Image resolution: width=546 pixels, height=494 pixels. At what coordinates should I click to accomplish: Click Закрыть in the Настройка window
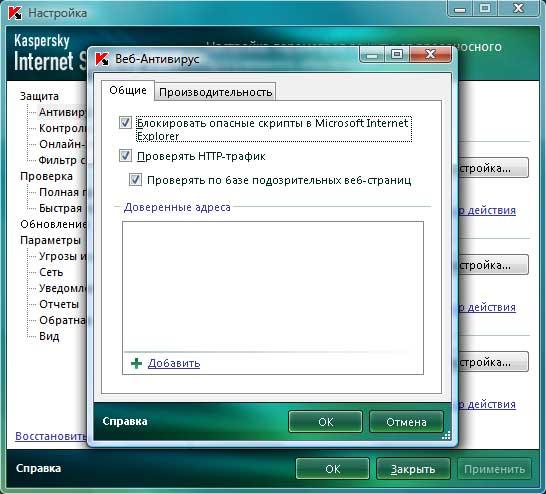coord(413,469)
